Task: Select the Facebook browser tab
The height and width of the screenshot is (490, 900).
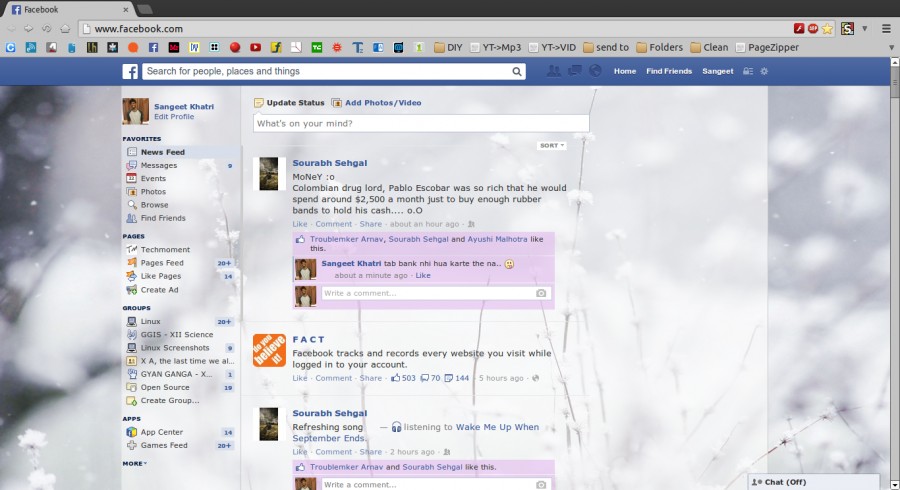Action: pyautogui.click(x=69, y=9)
